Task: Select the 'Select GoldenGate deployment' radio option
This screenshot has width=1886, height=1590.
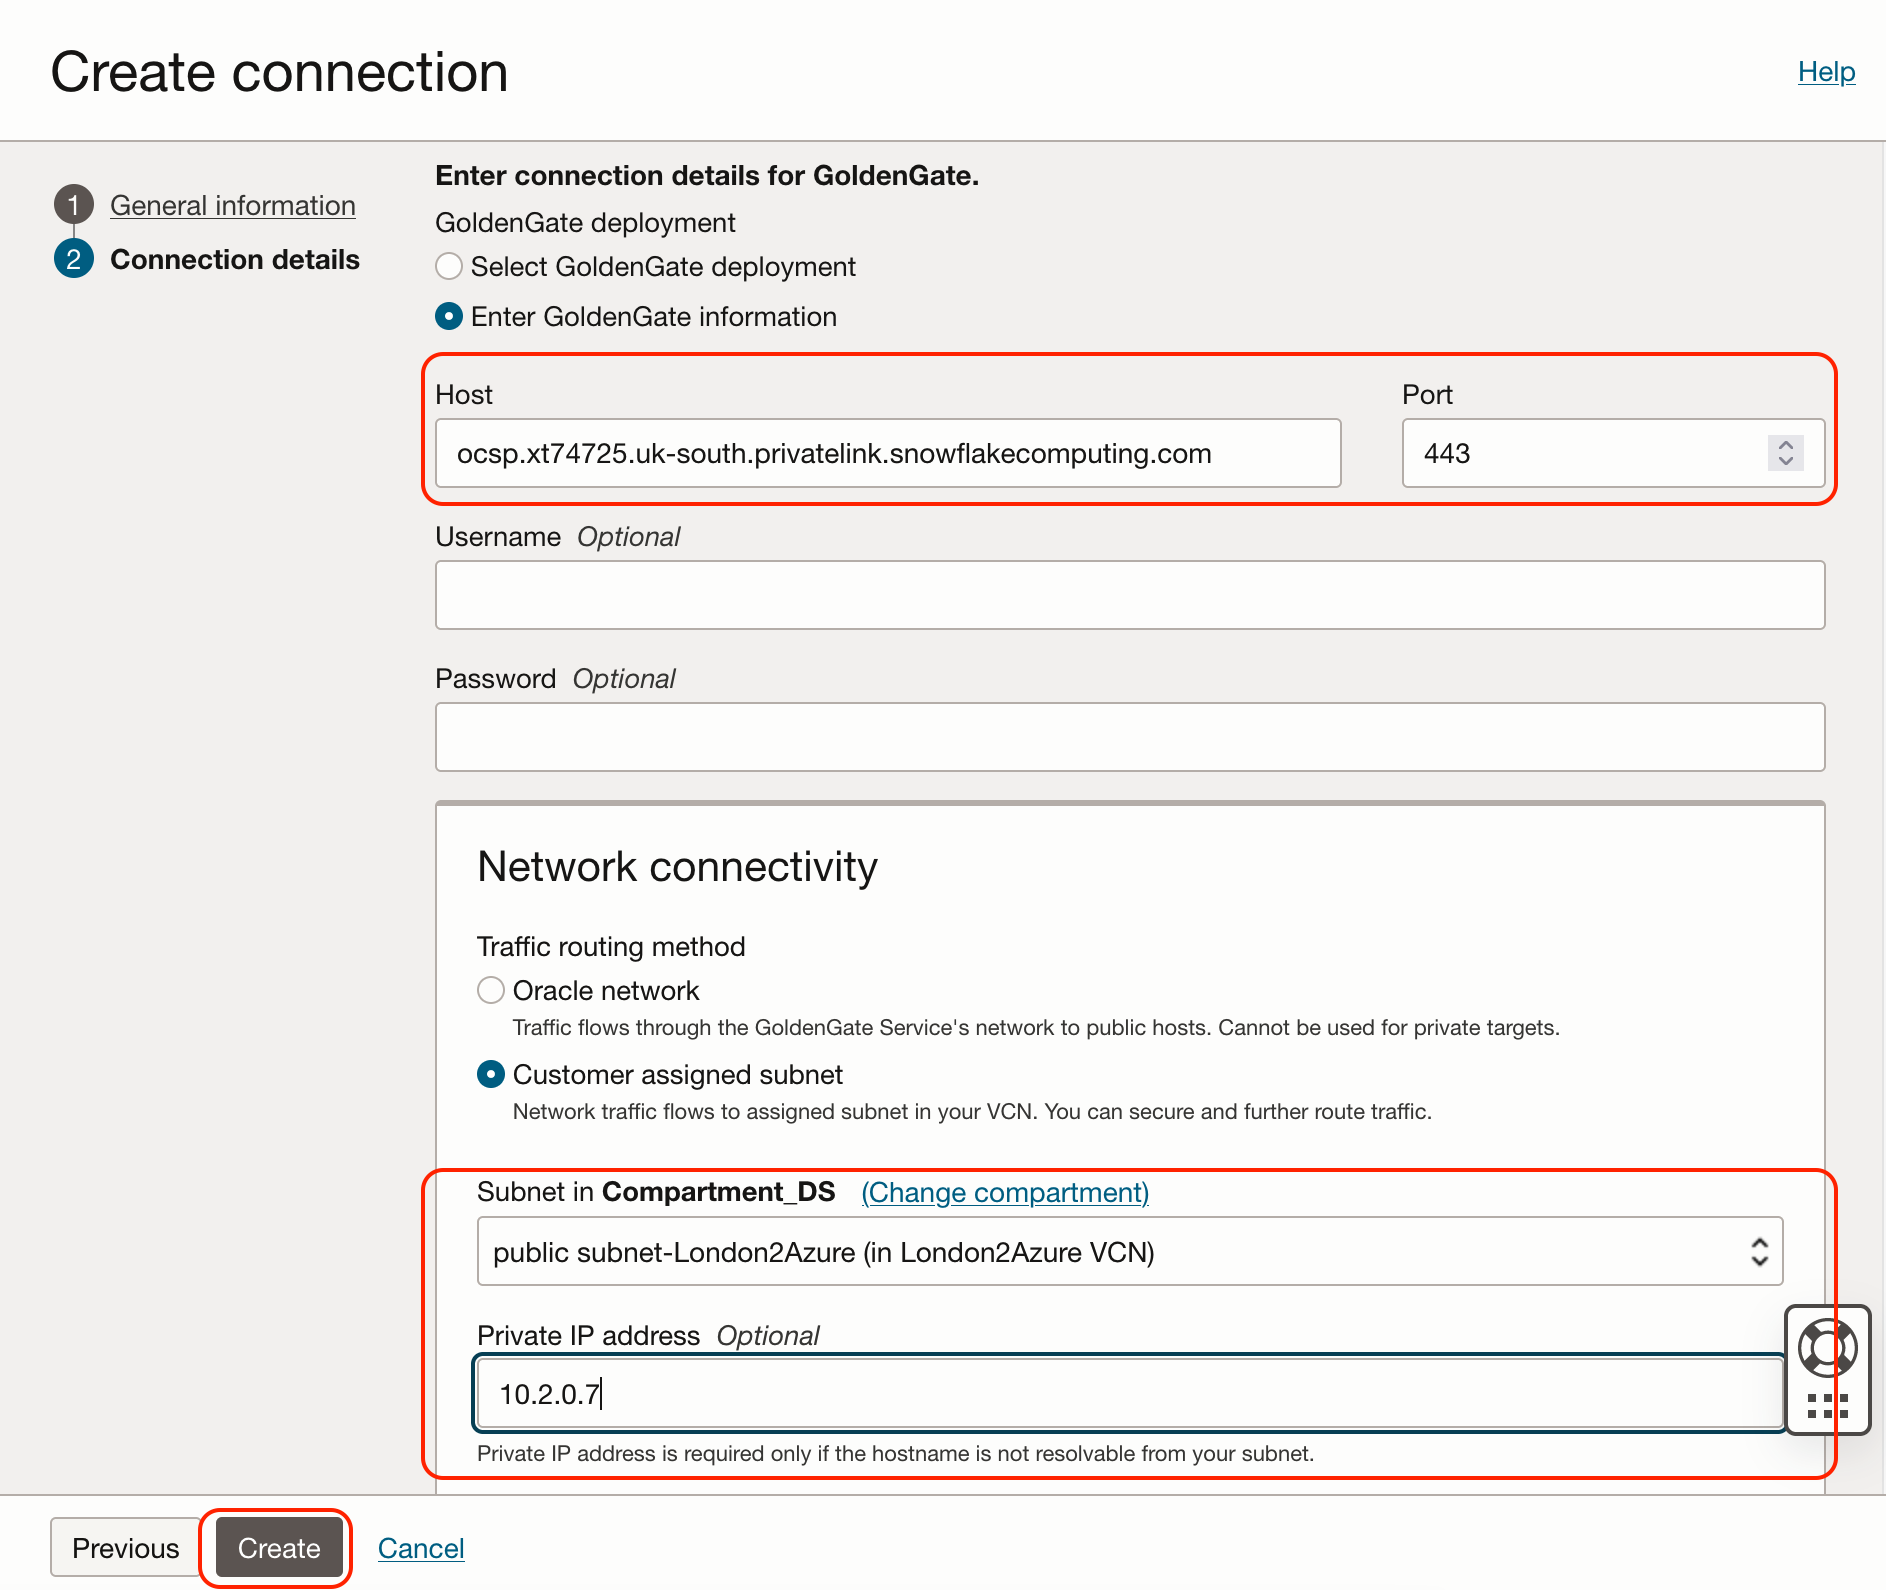Action: click(449, 267)
